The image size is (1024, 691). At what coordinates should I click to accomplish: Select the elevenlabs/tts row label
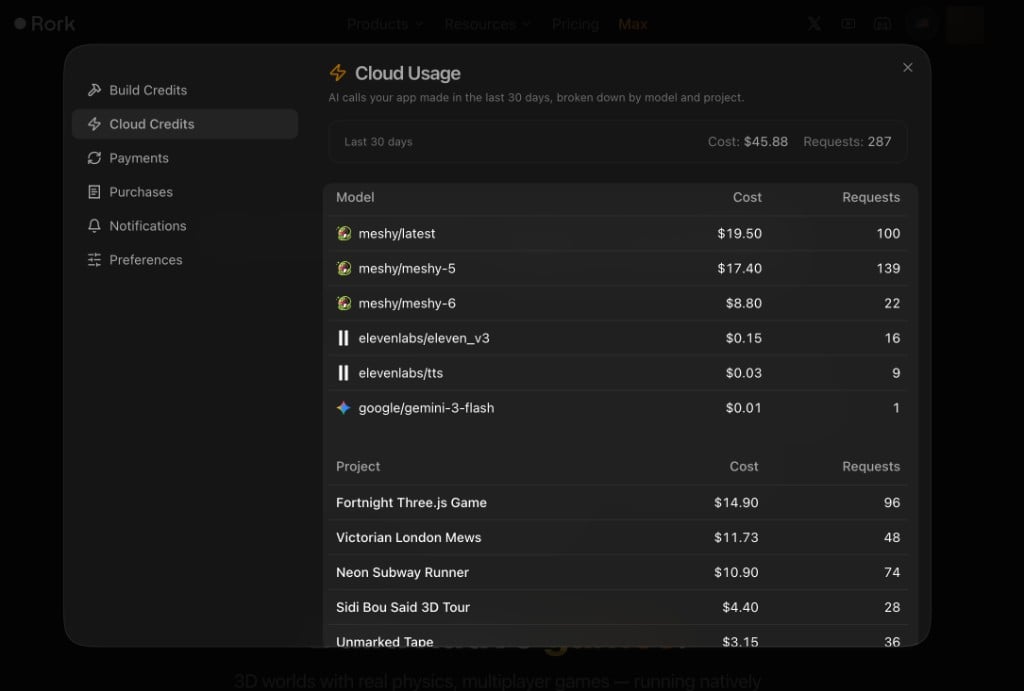tap(400, 373)
